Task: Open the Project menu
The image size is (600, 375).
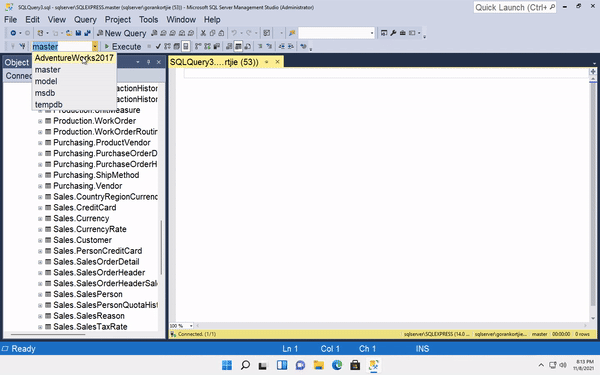Action: point(118,20)
